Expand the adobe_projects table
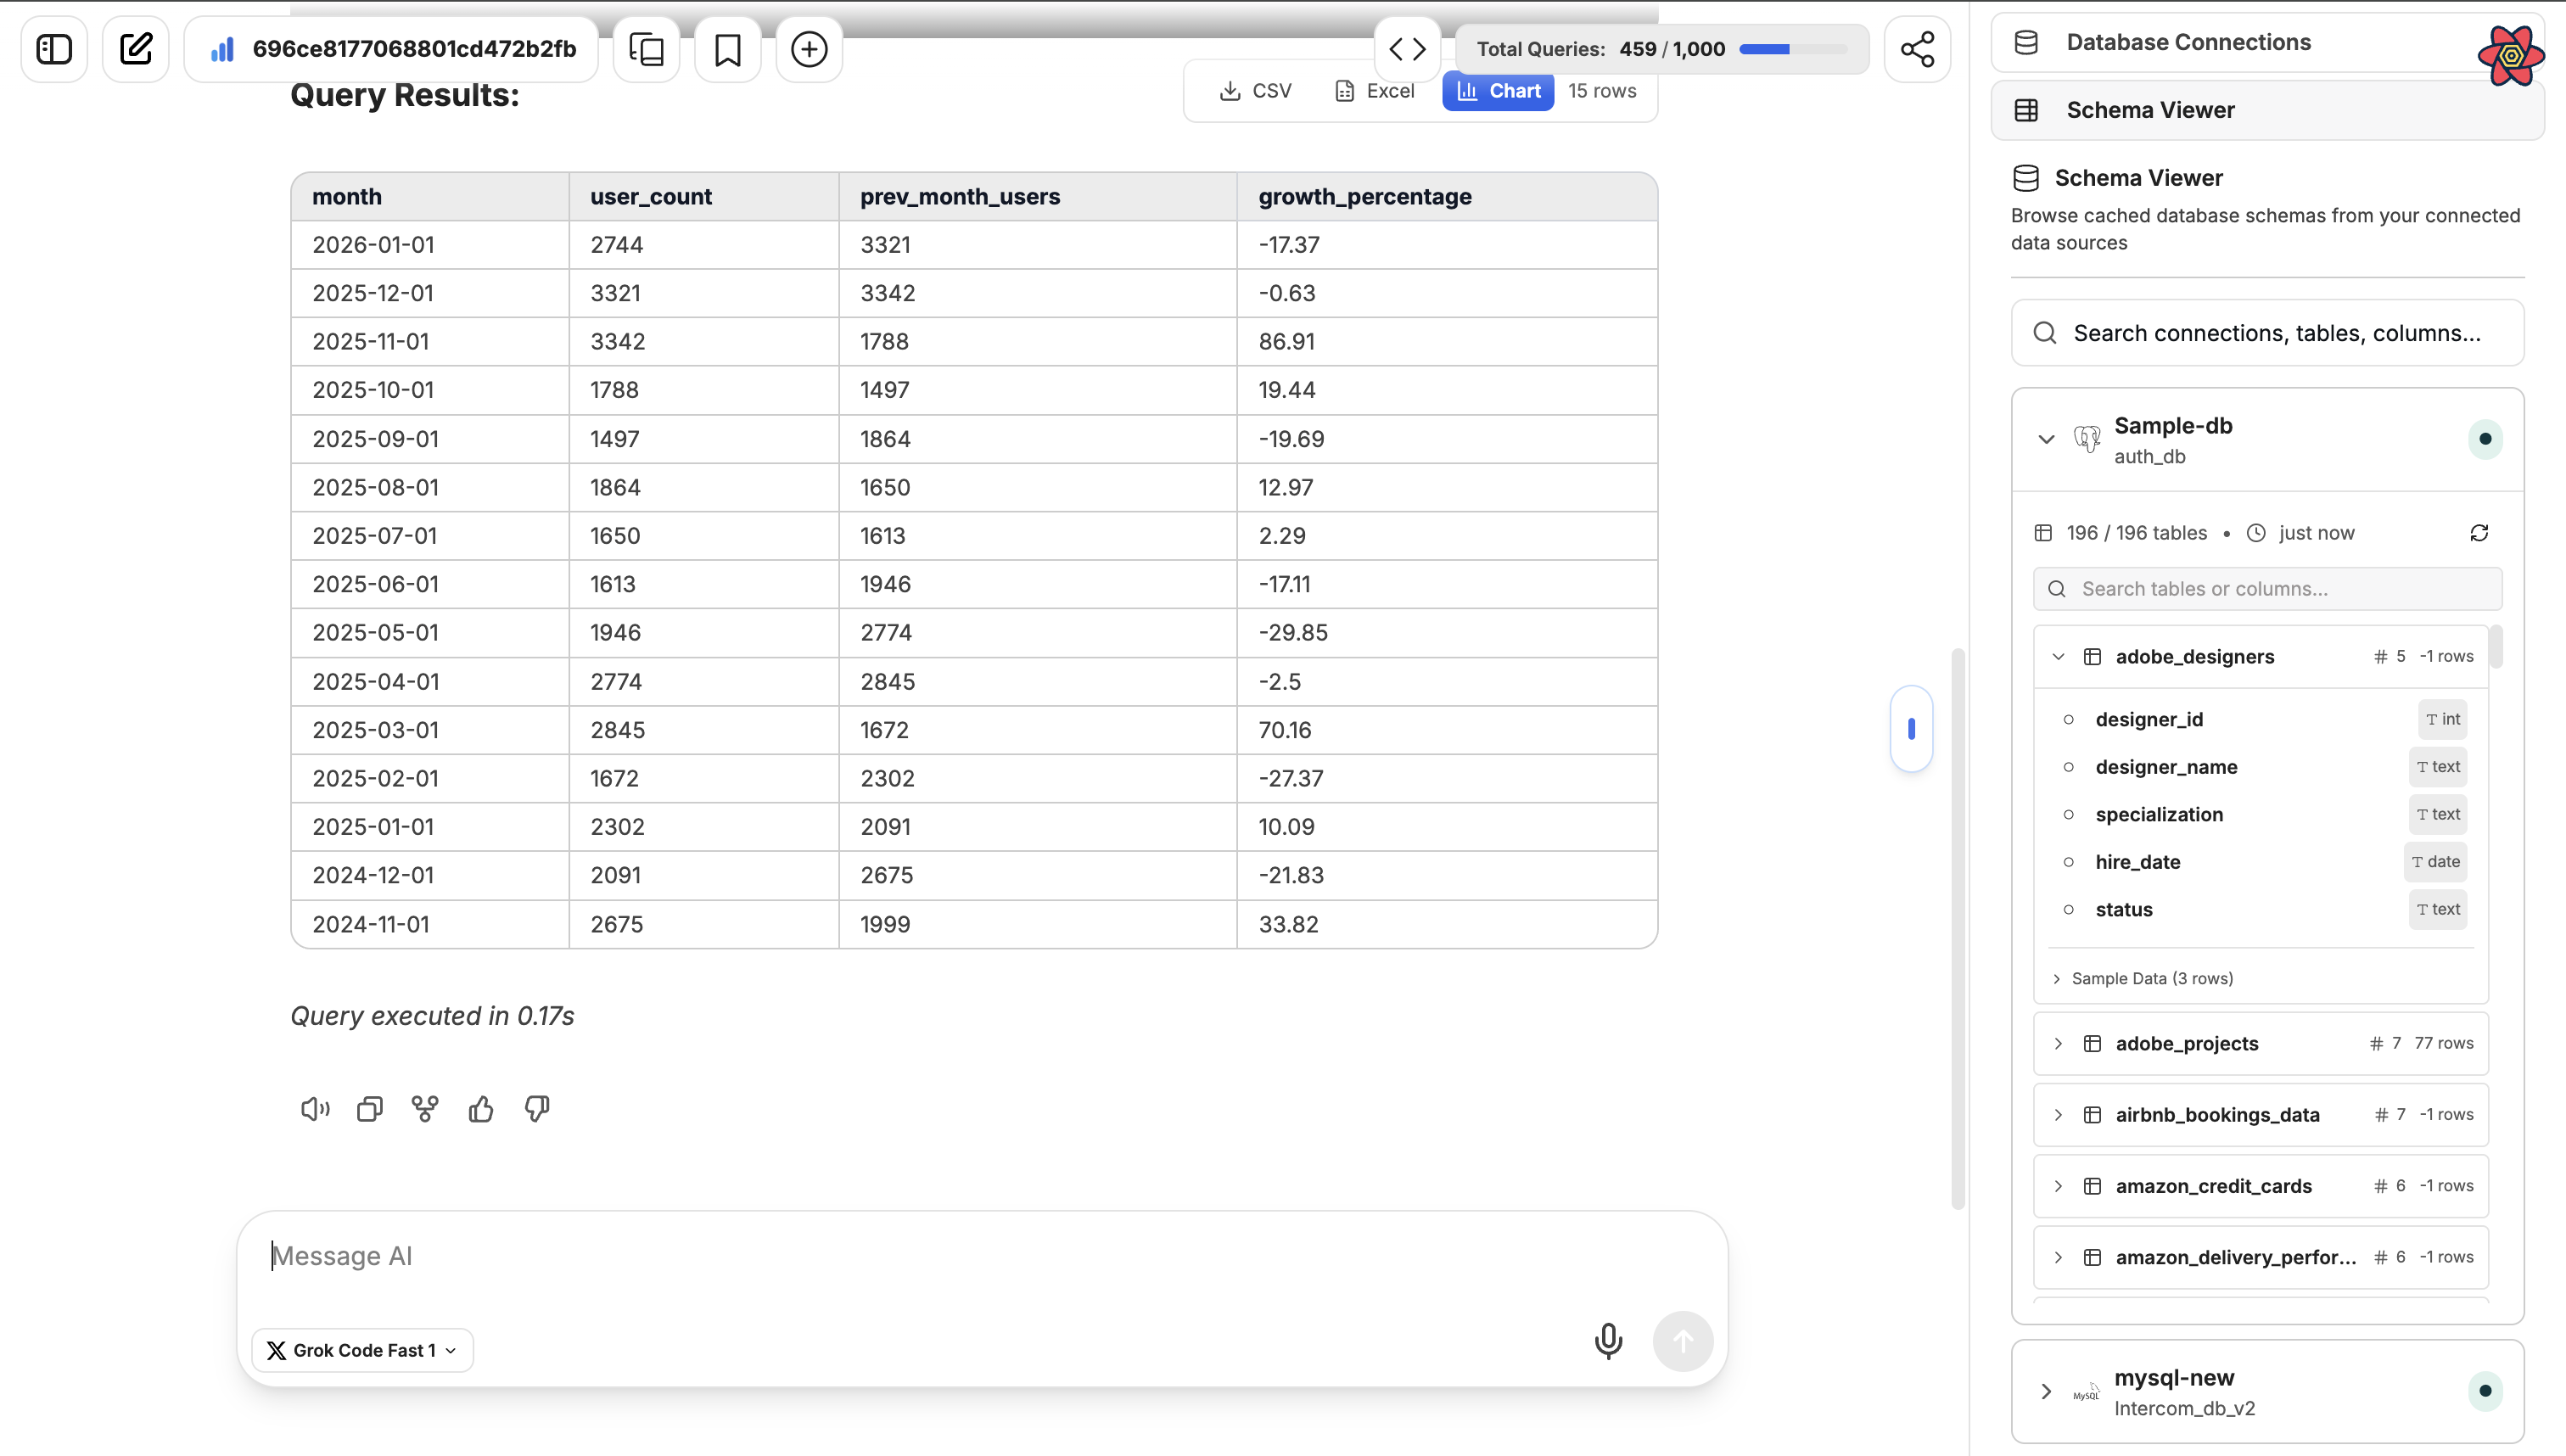 [2058, 1043]
